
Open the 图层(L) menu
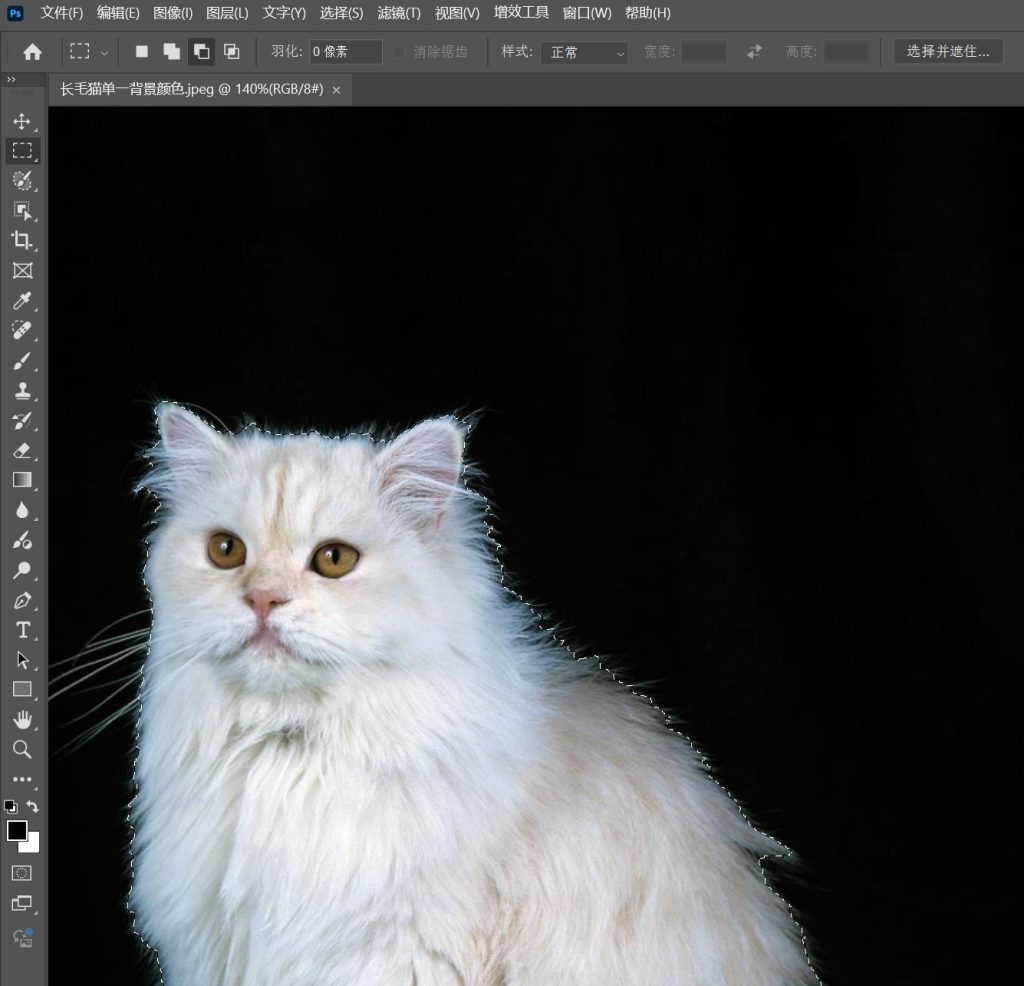(x=227, y=13)
